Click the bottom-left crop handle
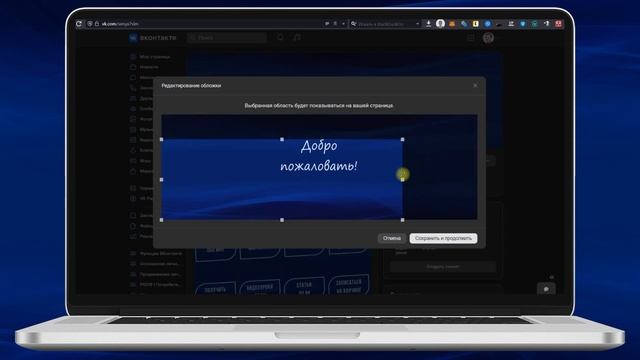 coord(162,220)
